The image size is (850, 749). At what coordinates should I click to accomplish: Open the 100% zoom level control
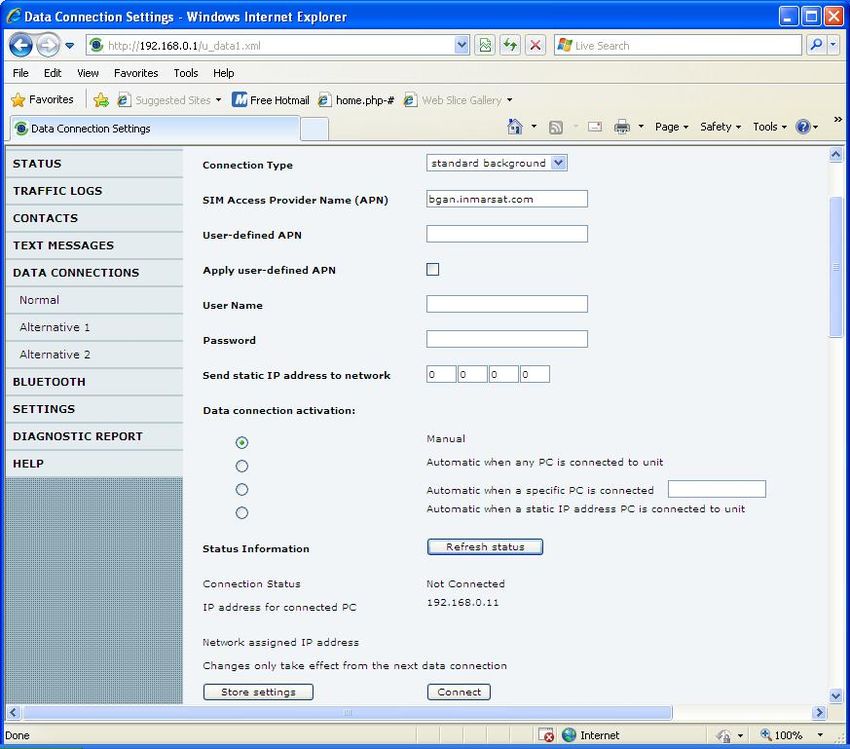click(x=791, y=735)
